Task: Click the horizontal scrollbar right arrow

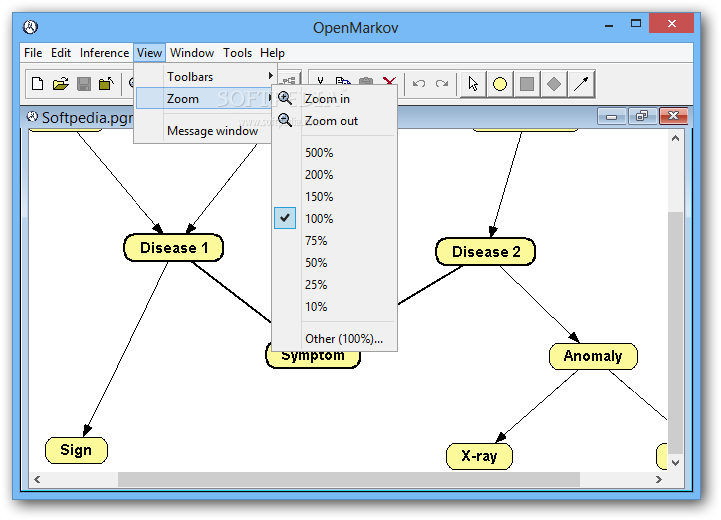Action: pyautogui.click(x=658, y=480)
